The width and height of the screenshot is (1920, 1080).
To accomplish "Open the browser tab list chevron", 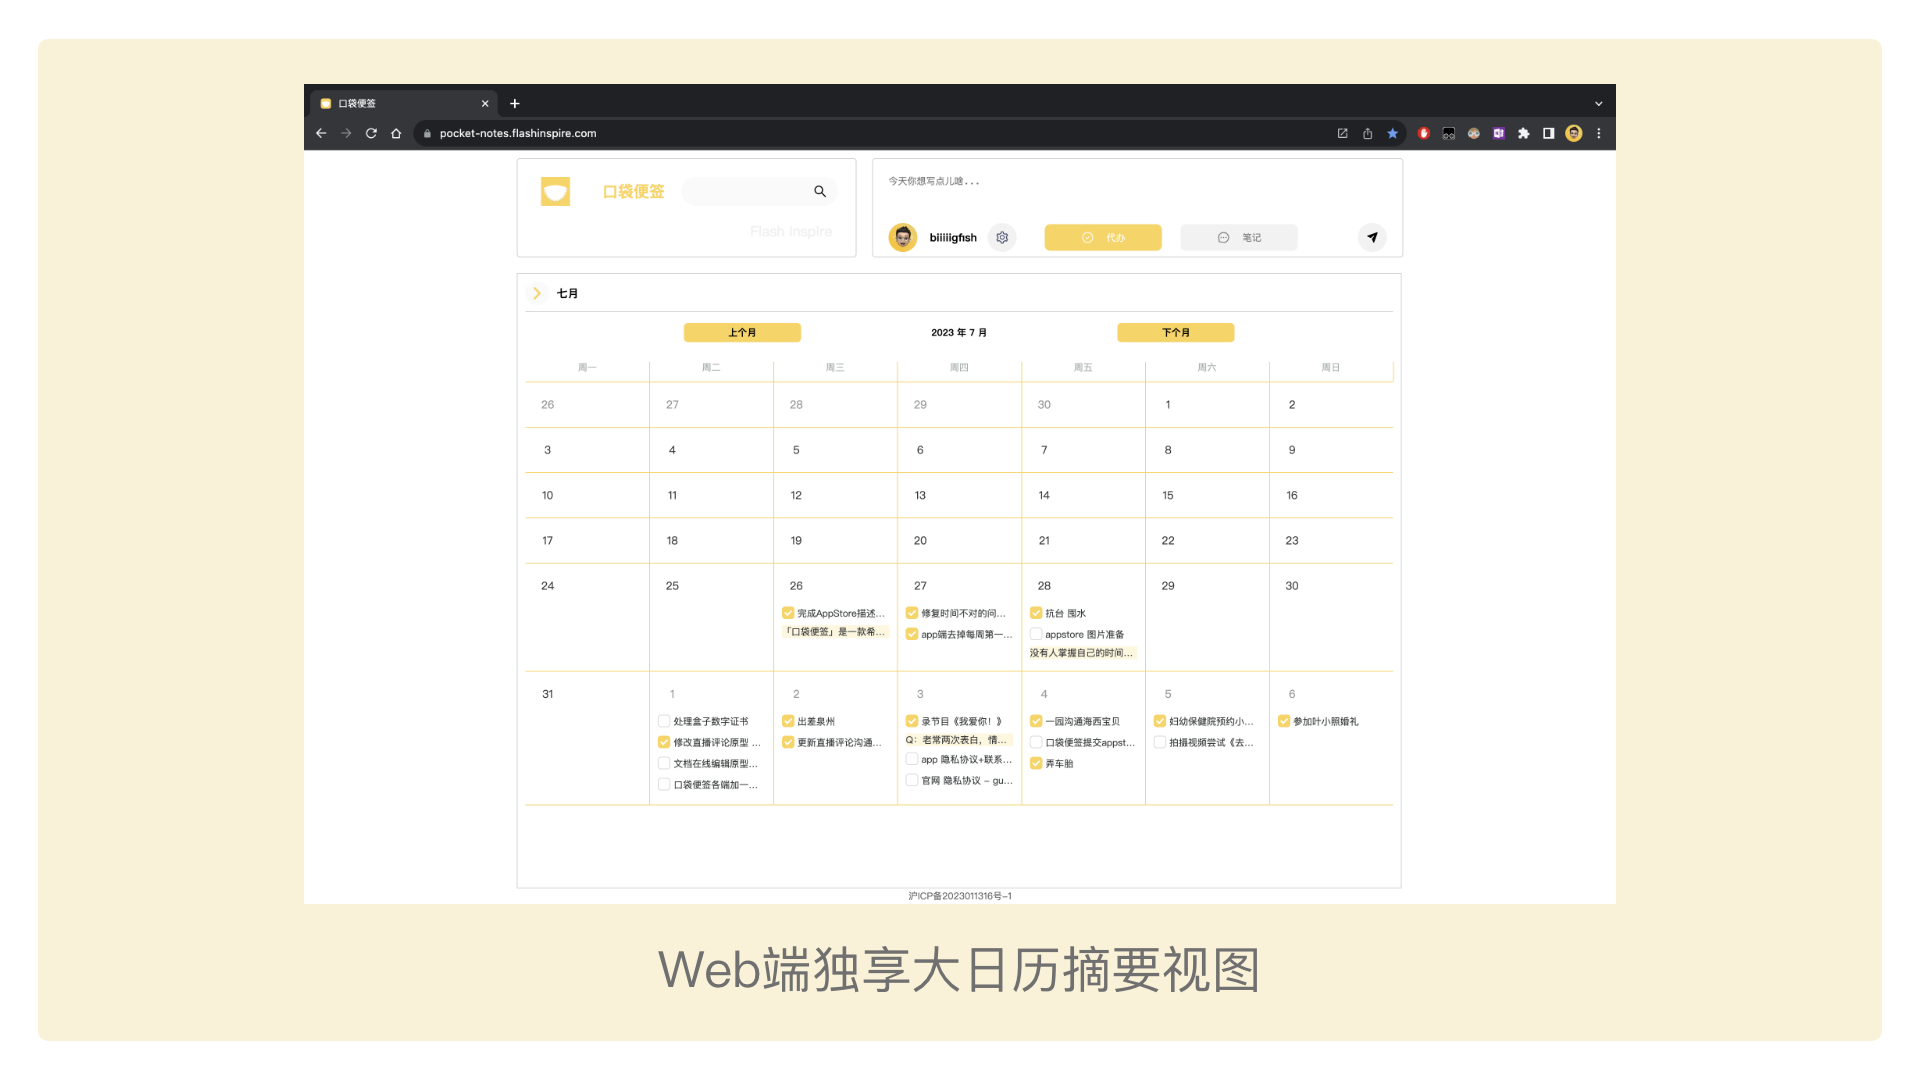I will [x=1598, y=104].
